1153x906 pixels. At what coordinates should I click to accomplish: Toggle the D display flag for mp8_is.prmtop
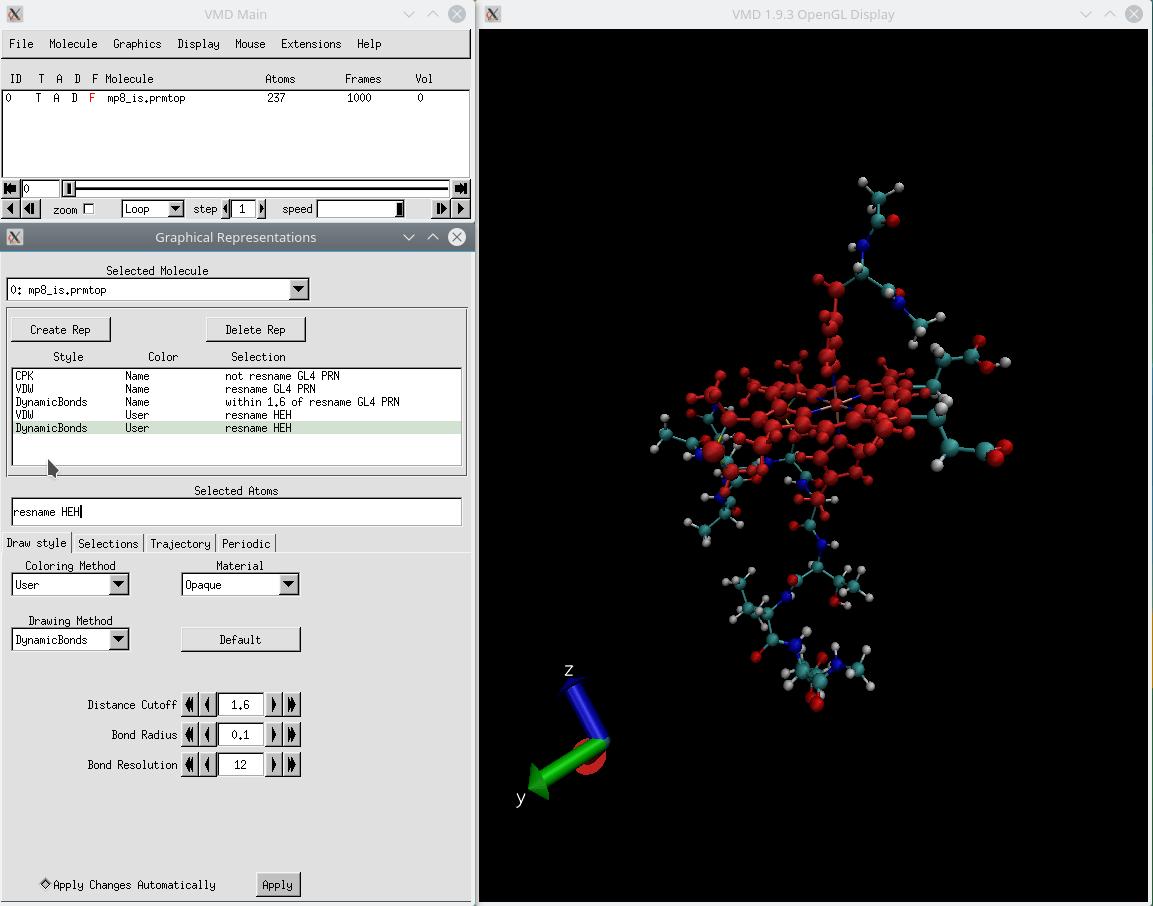73,98
